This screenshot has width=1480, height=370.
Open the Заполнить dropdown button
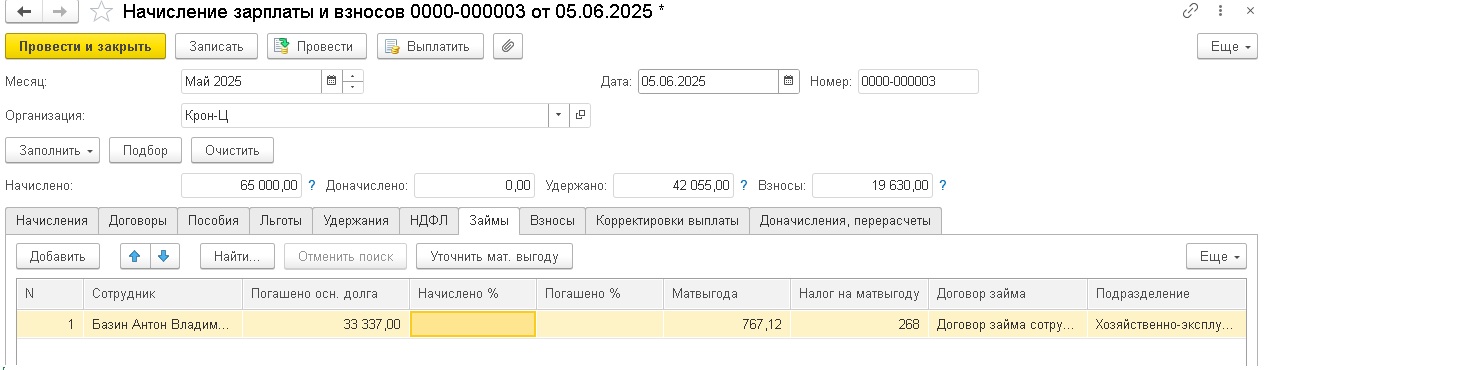53,150
